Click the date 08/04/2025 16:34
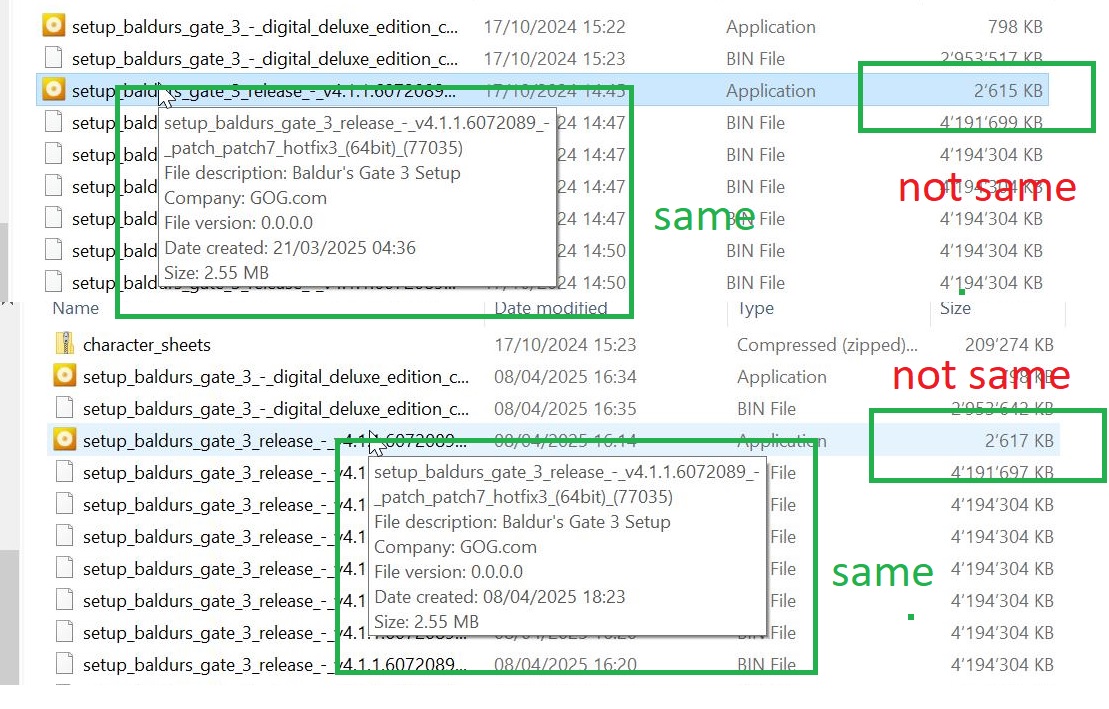 tap(565, 376)
